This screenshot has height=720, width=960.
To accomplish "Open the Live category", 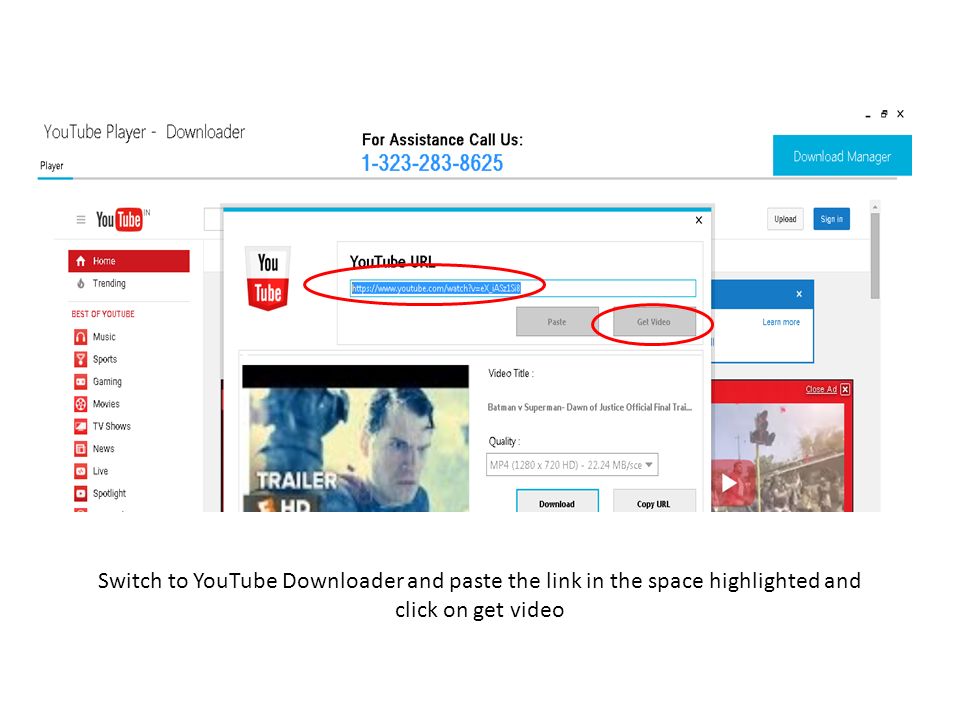I will coord(100,471).
